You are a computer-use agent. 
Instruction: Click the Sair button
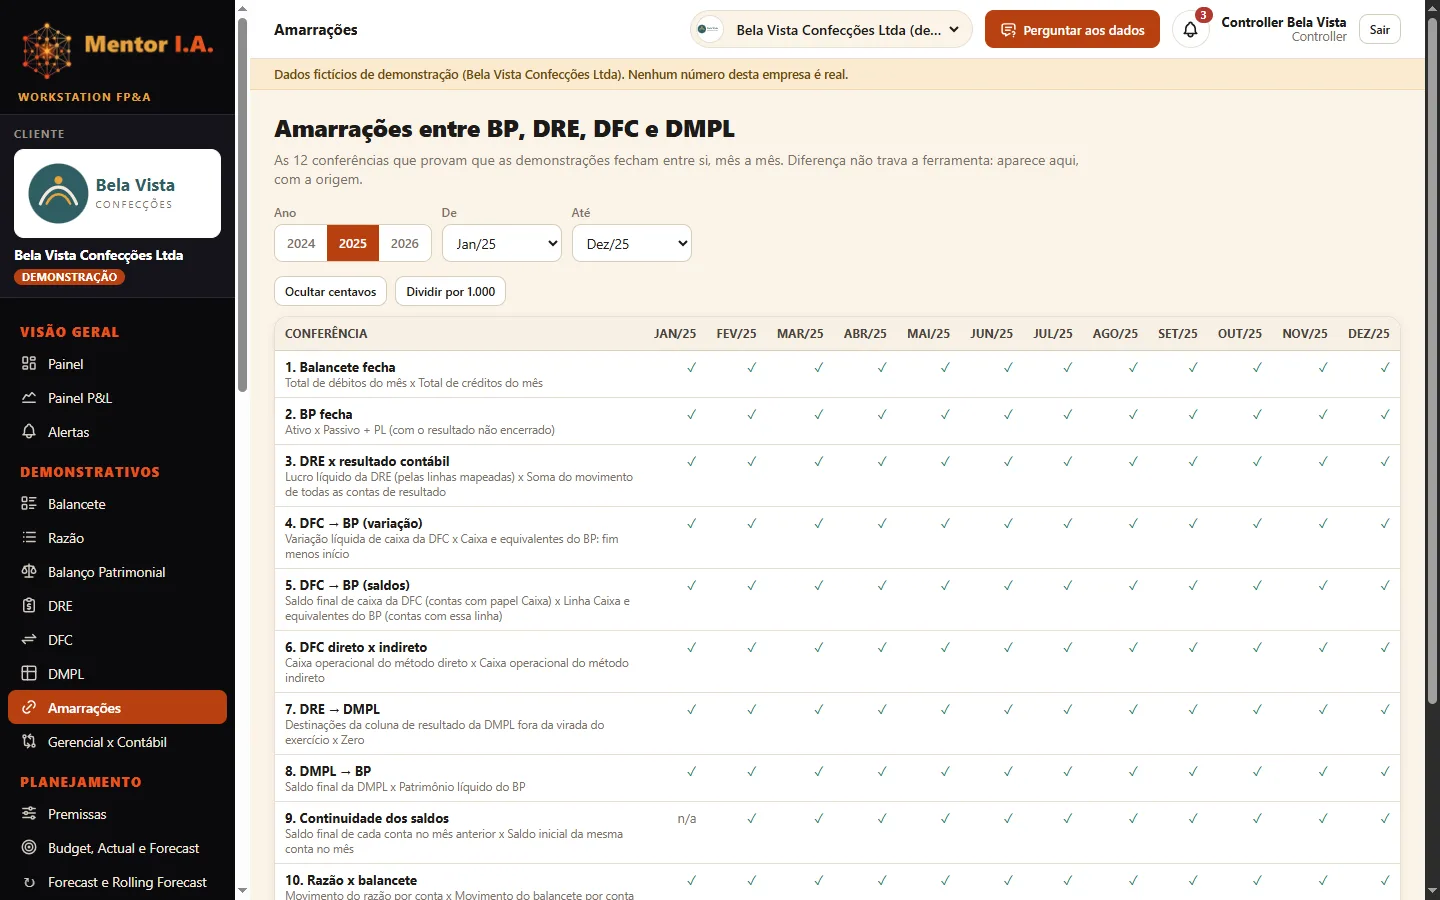tap(1380, 30)
